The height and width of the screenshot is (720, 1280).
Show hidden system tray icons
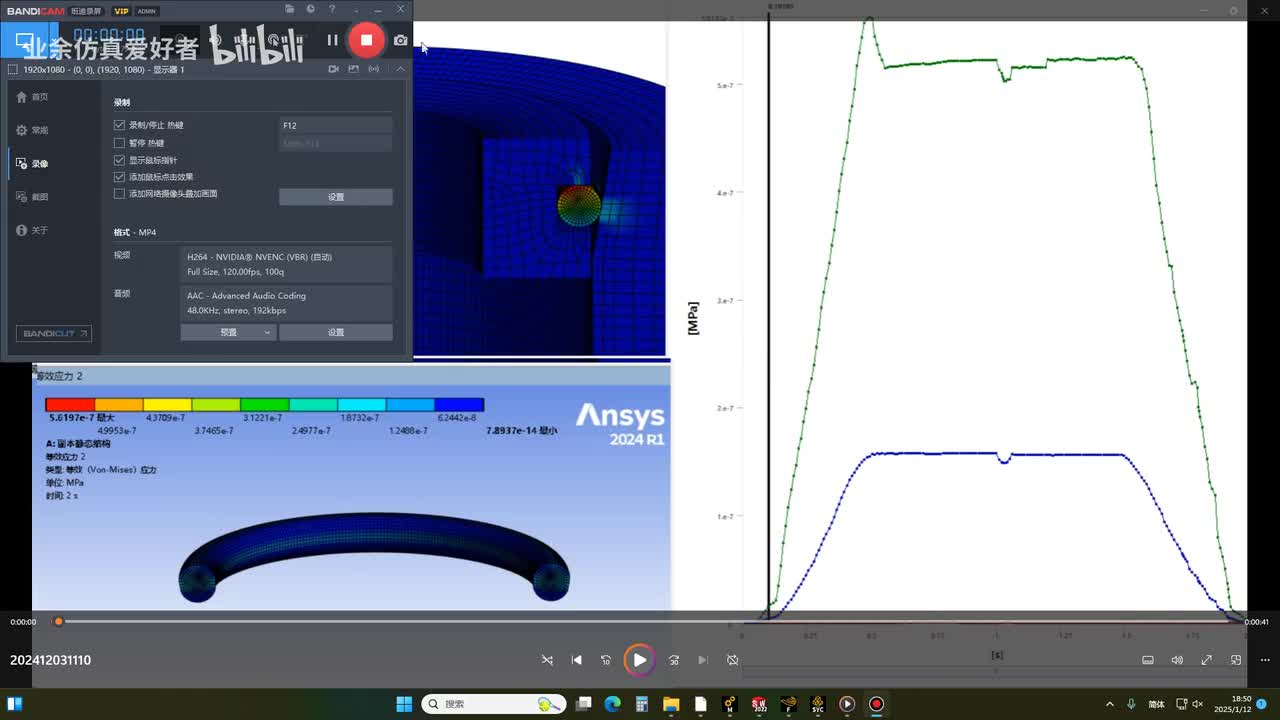tap(1110, 704)
